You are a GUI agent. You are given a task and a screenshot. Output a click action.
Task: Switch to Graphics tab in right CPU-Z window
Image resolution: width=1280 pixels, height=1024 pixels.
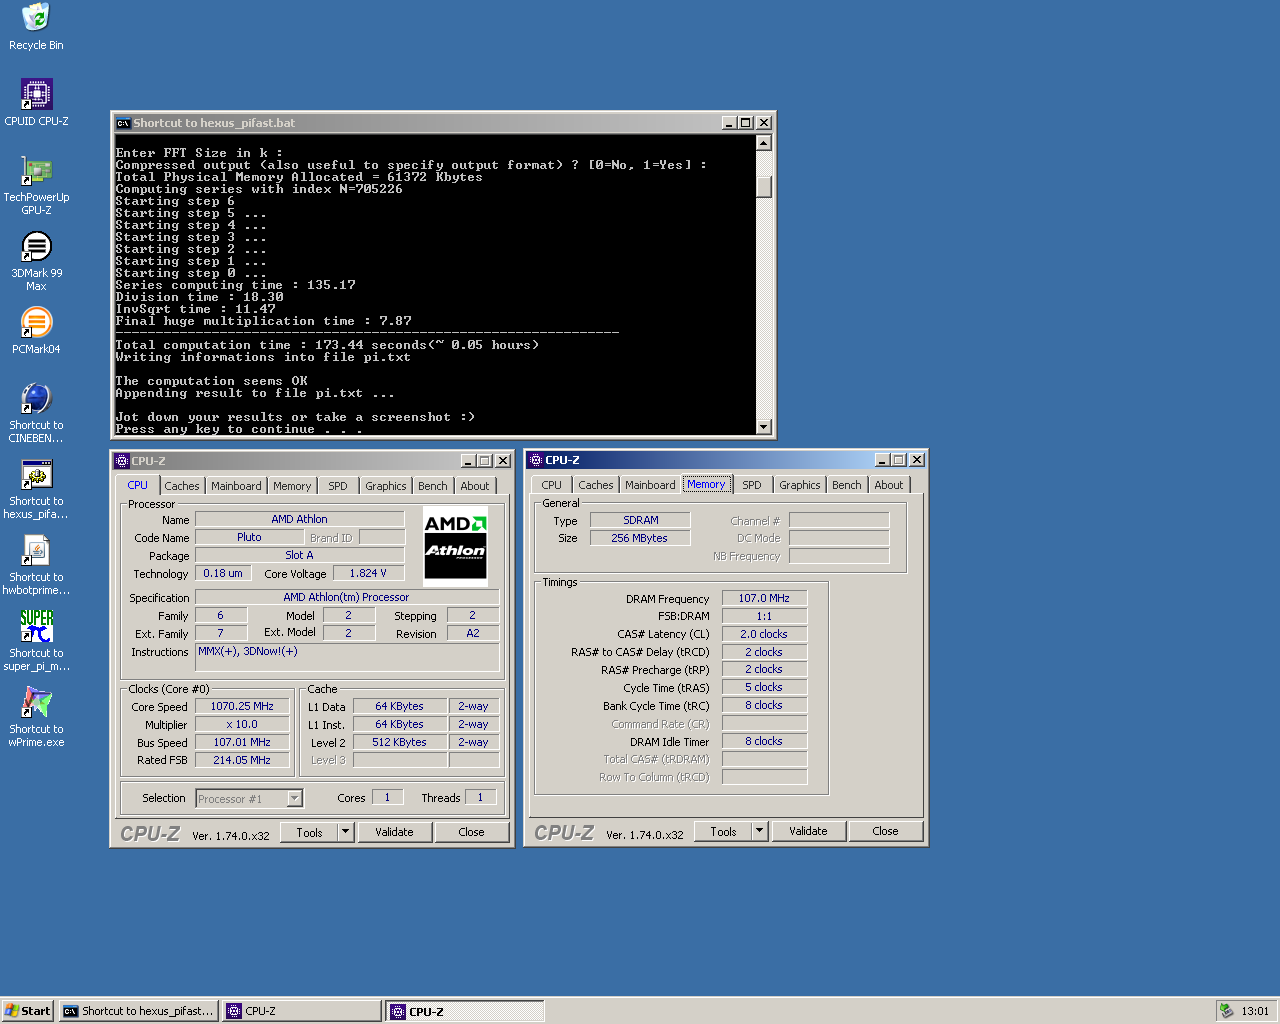[x=800, y=485]
